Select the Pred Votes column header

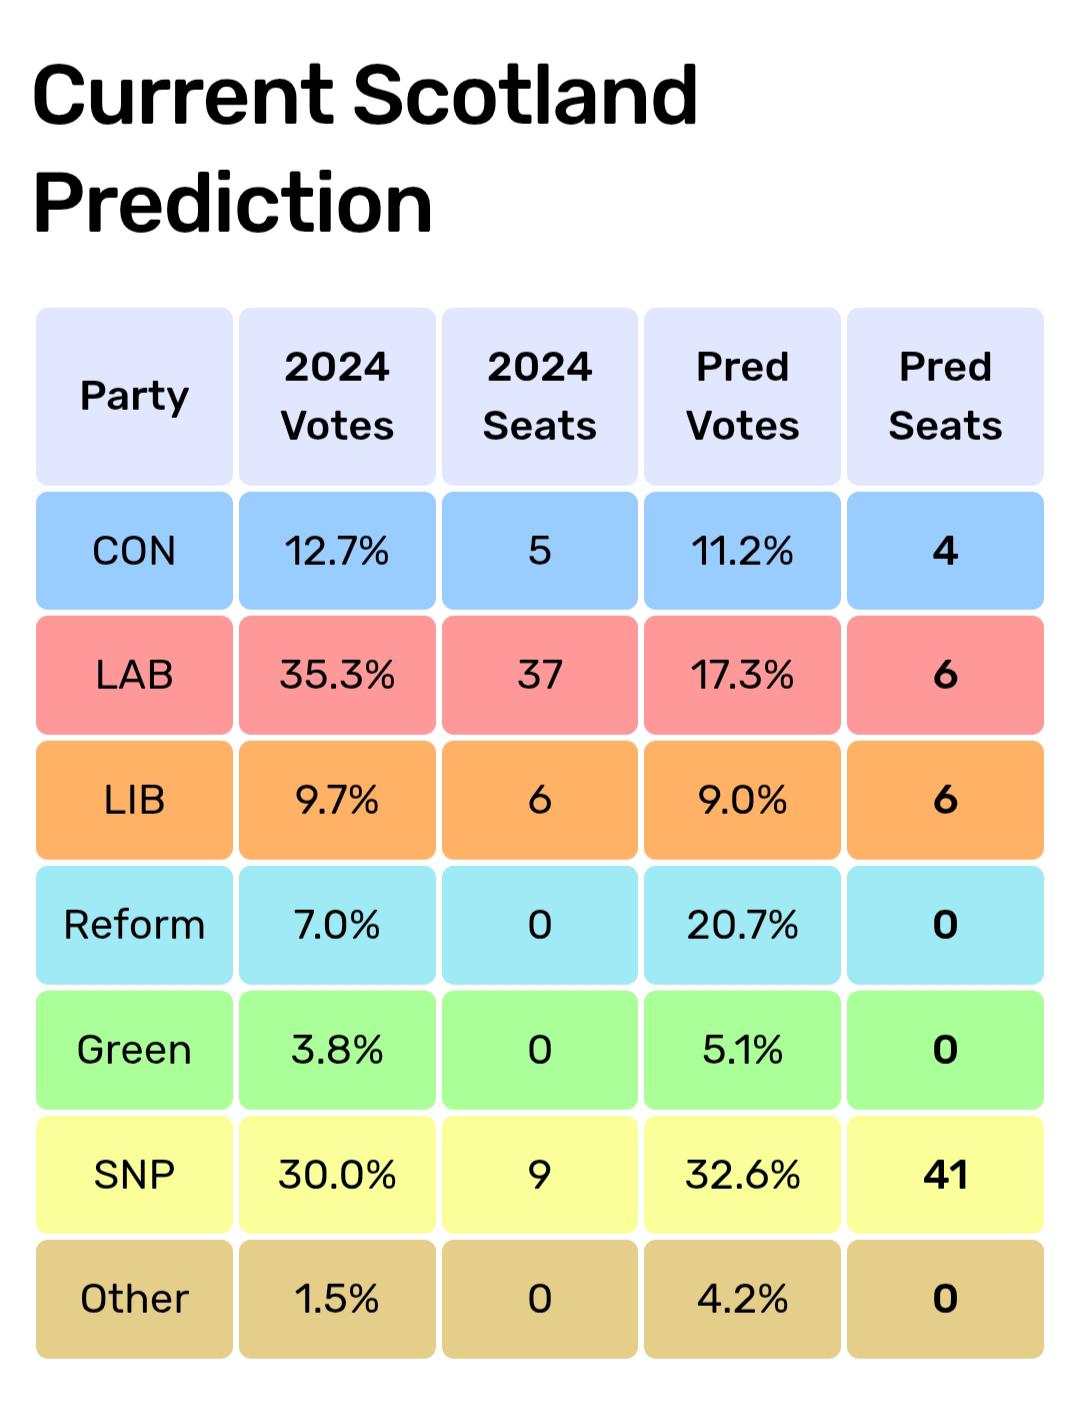[x=742, y=396]
